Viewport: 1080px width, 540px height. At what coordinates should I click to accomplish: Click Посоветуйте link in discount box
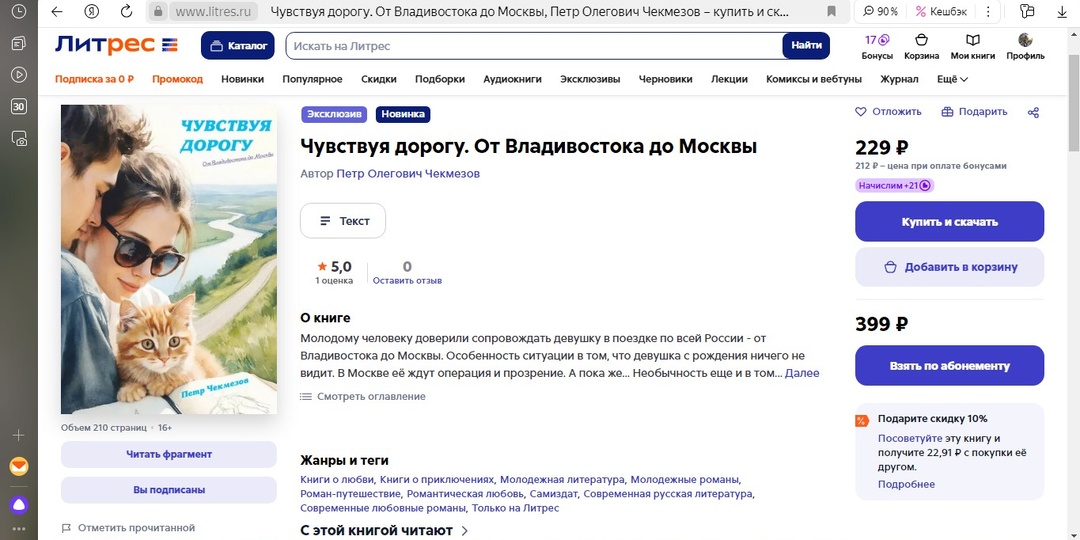[910, 438]
